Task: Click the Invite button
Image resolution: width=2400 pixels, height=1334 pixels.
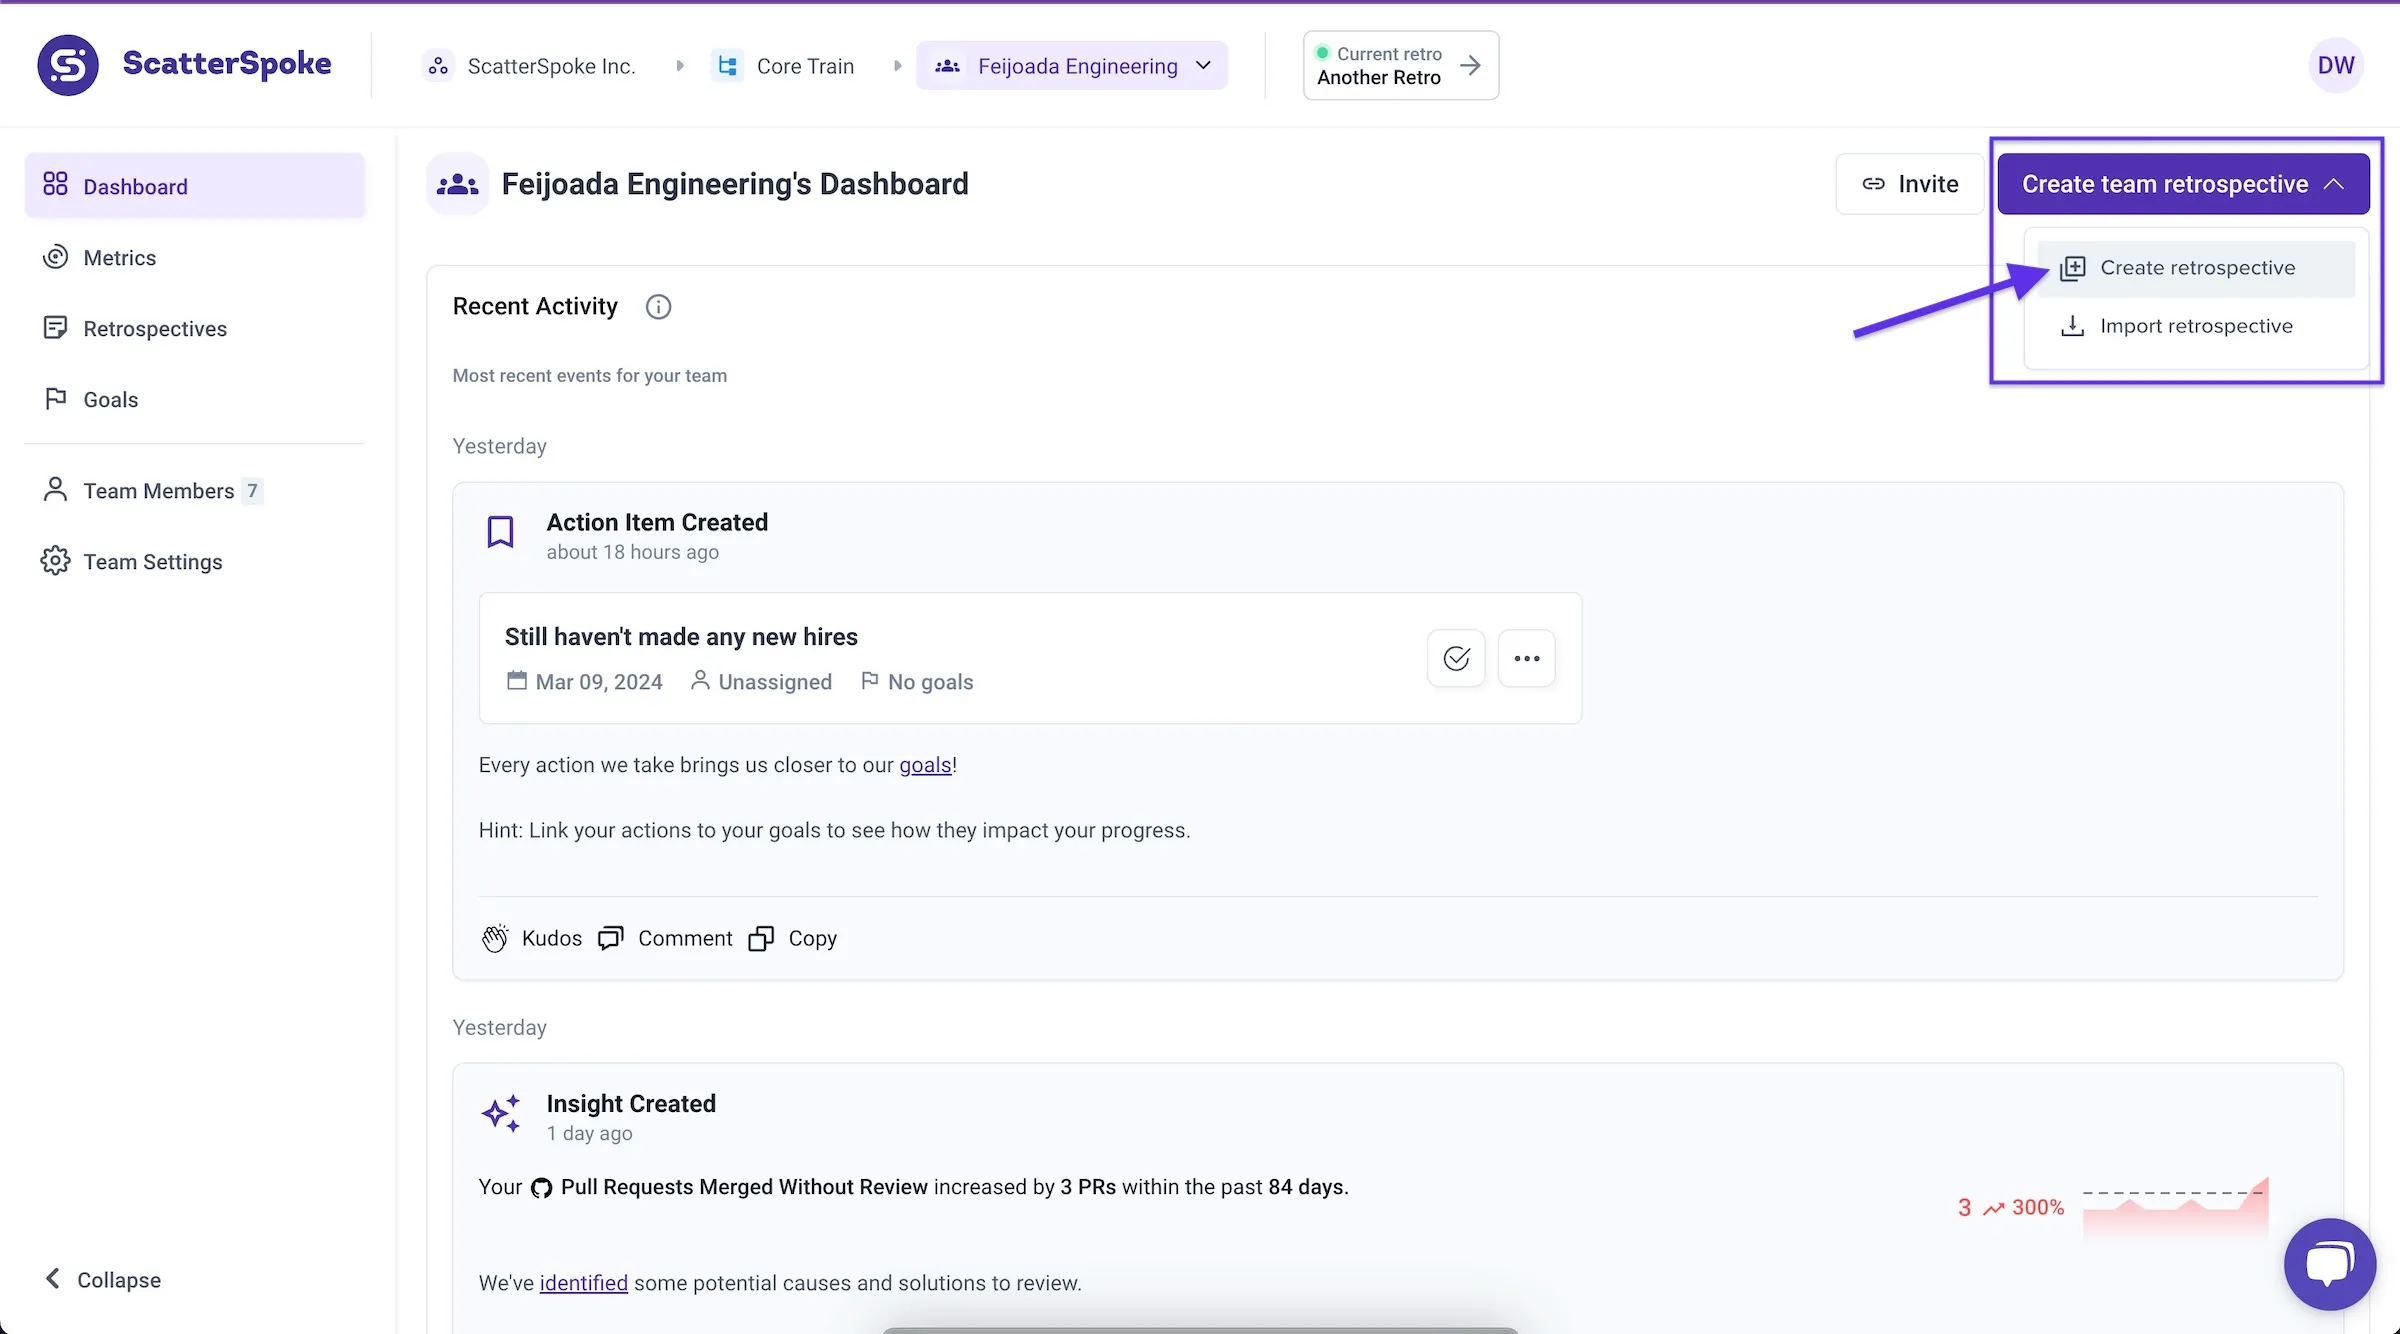Action: click(1909, 184)
